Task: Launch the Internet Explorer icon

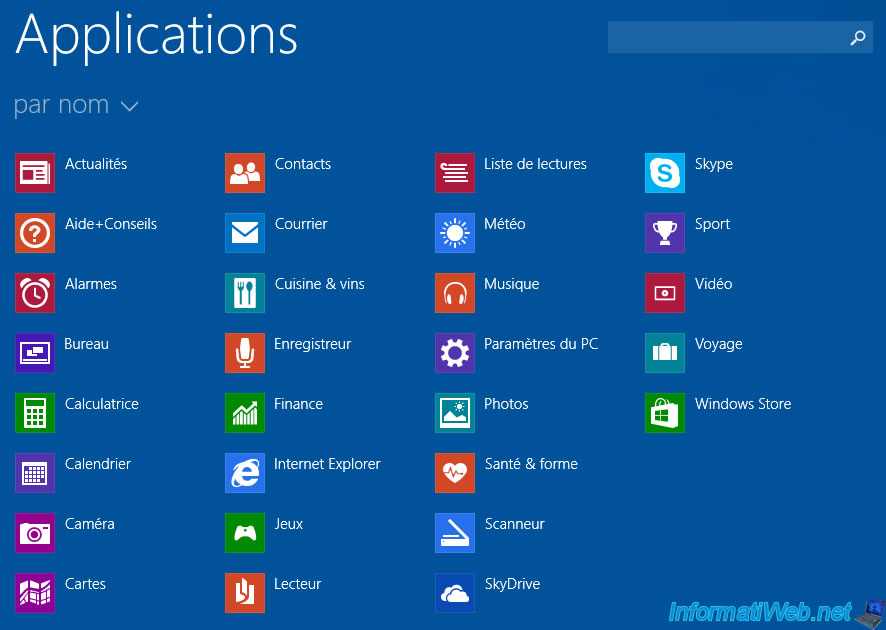Action: tap(245, 473)
